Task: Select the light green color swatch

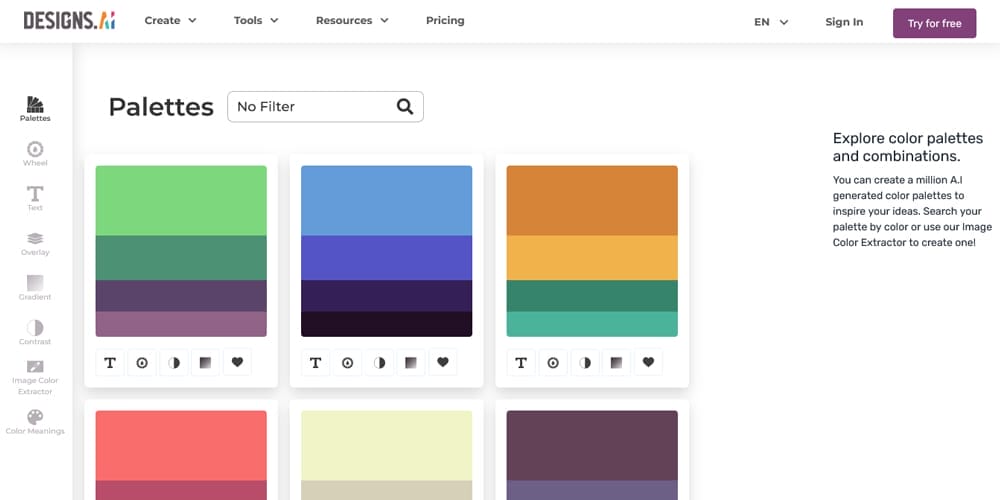Action: [x=181, y=200]
